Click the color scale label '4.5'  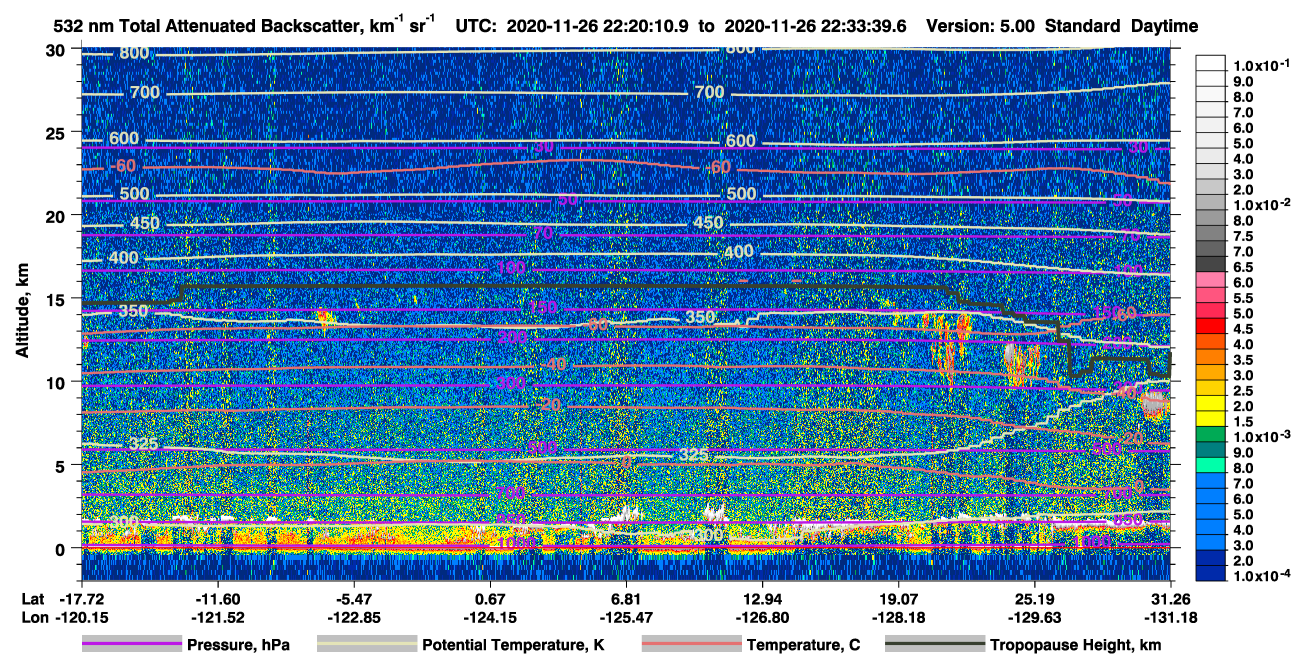[1243, 328]
